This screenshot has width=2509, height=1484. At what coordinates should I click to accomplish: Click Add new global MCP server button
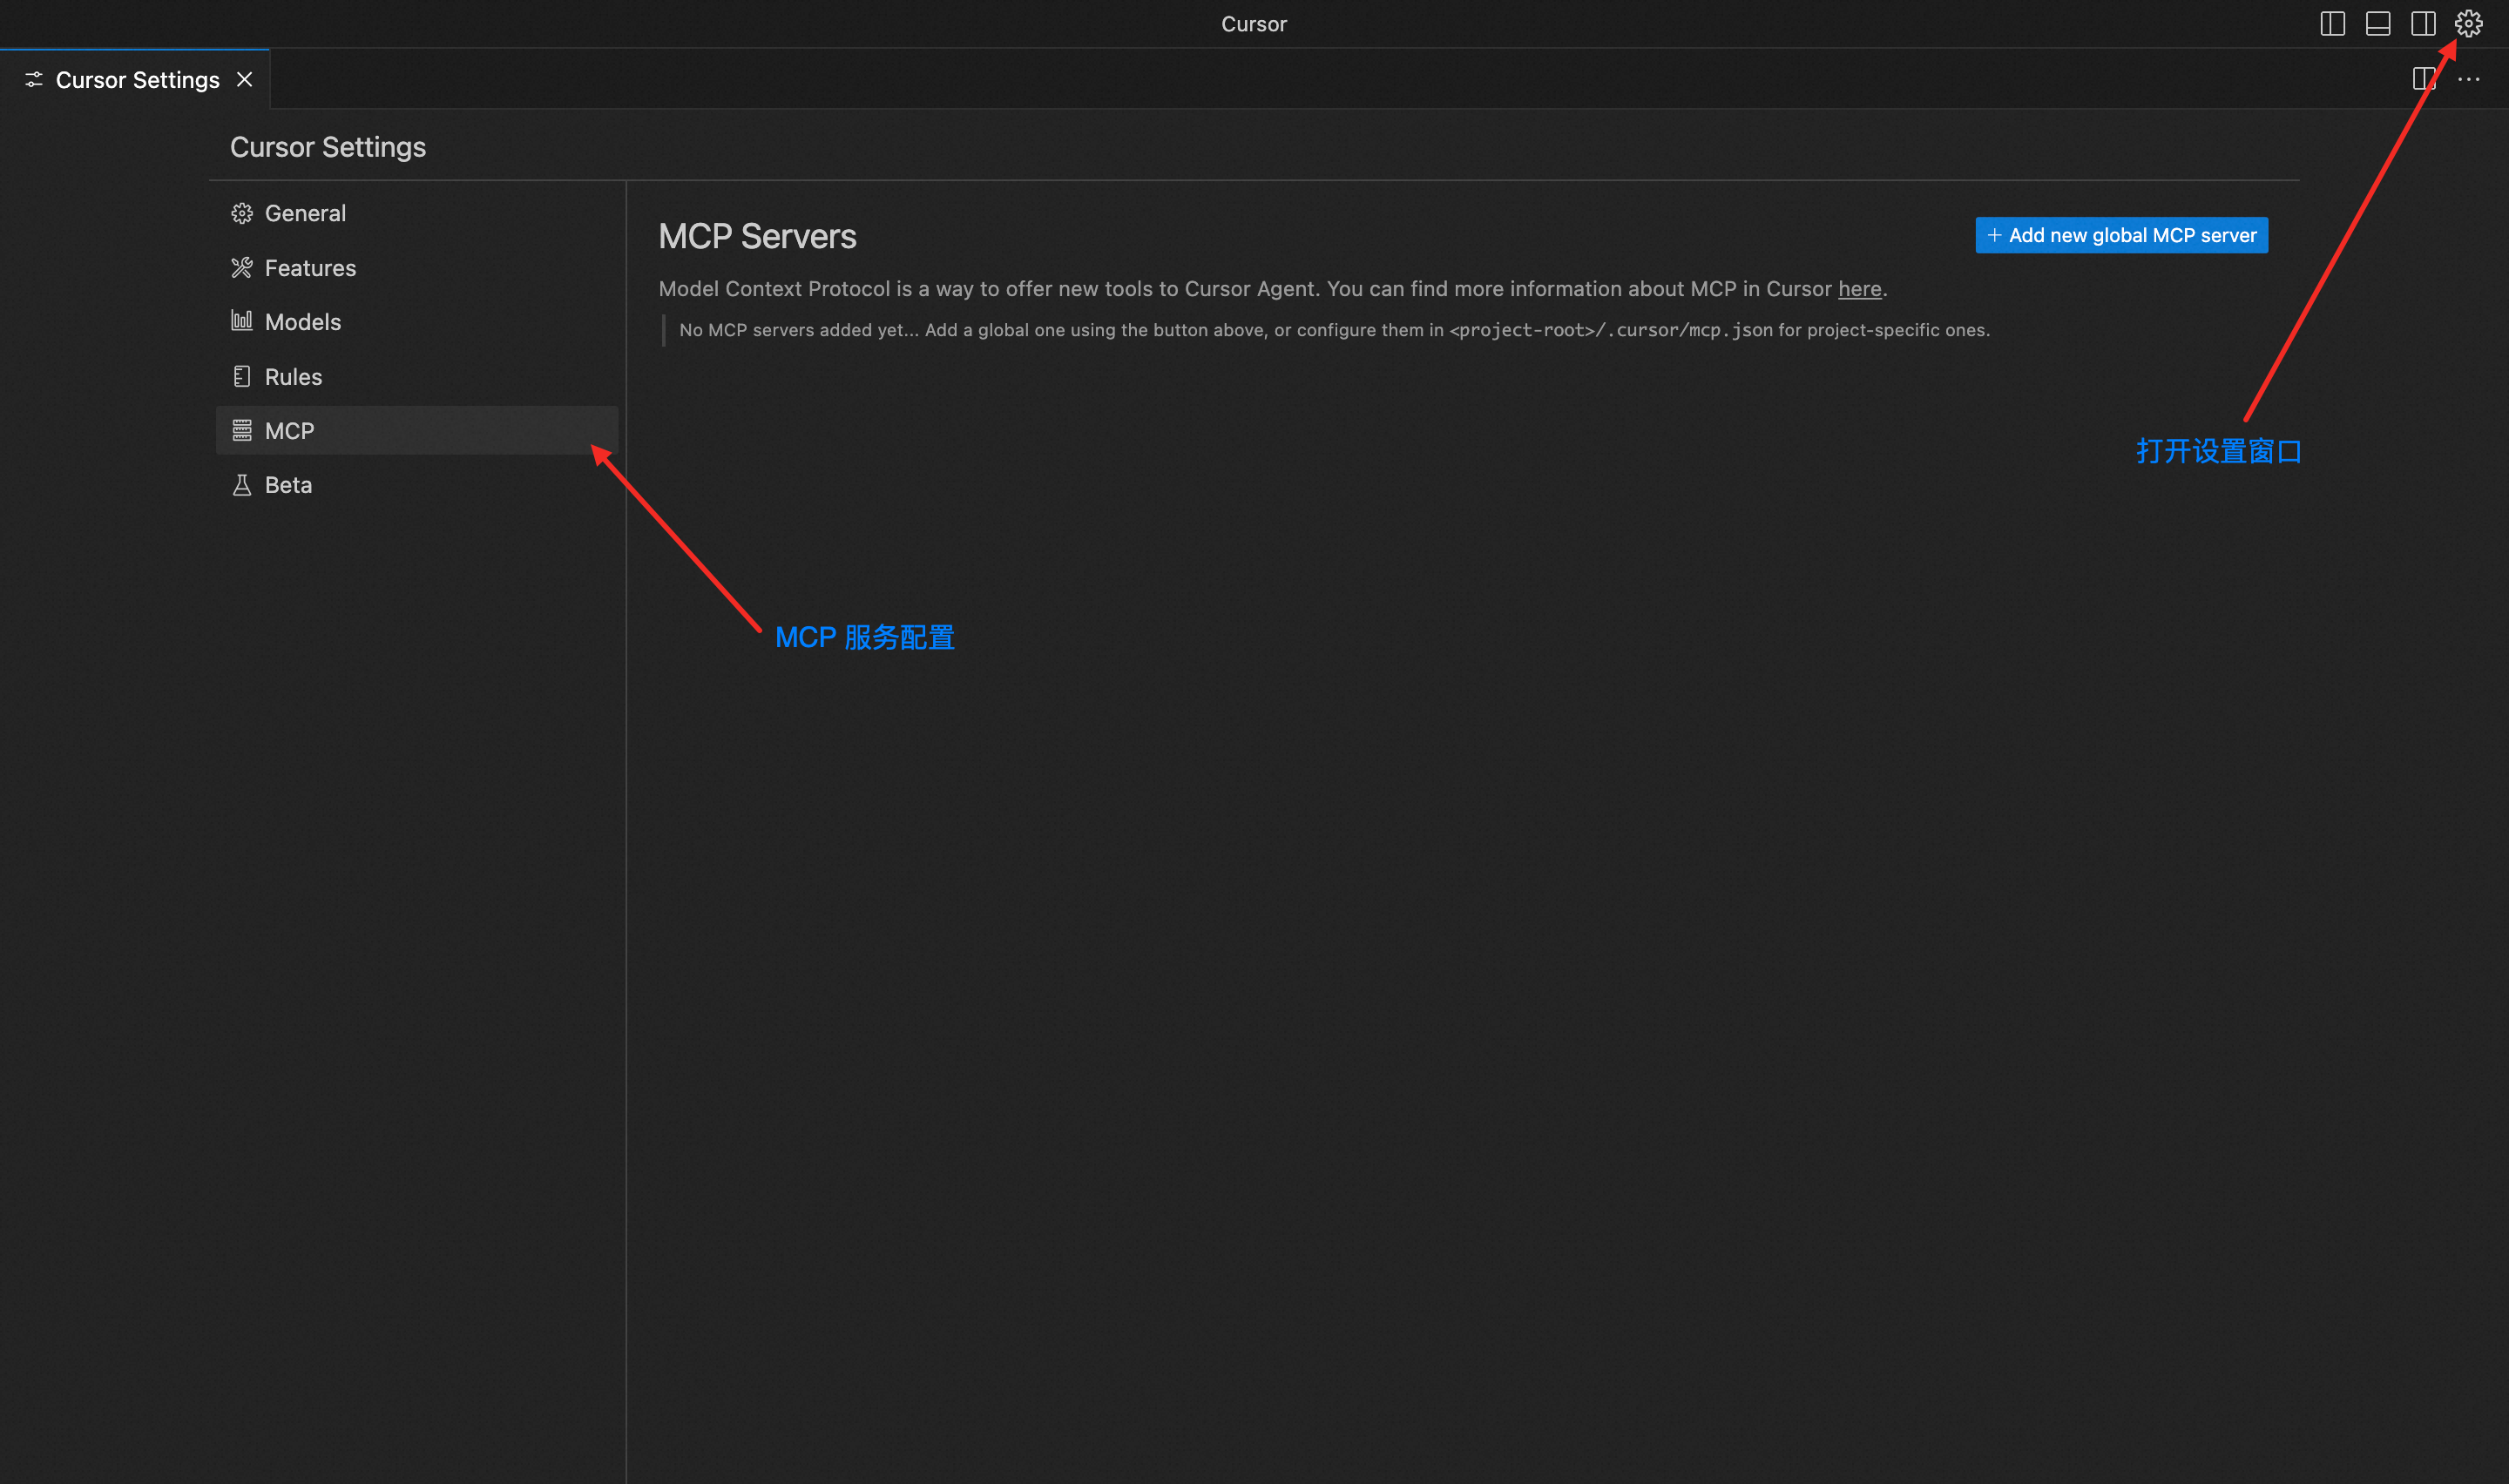coord(2121,235)
